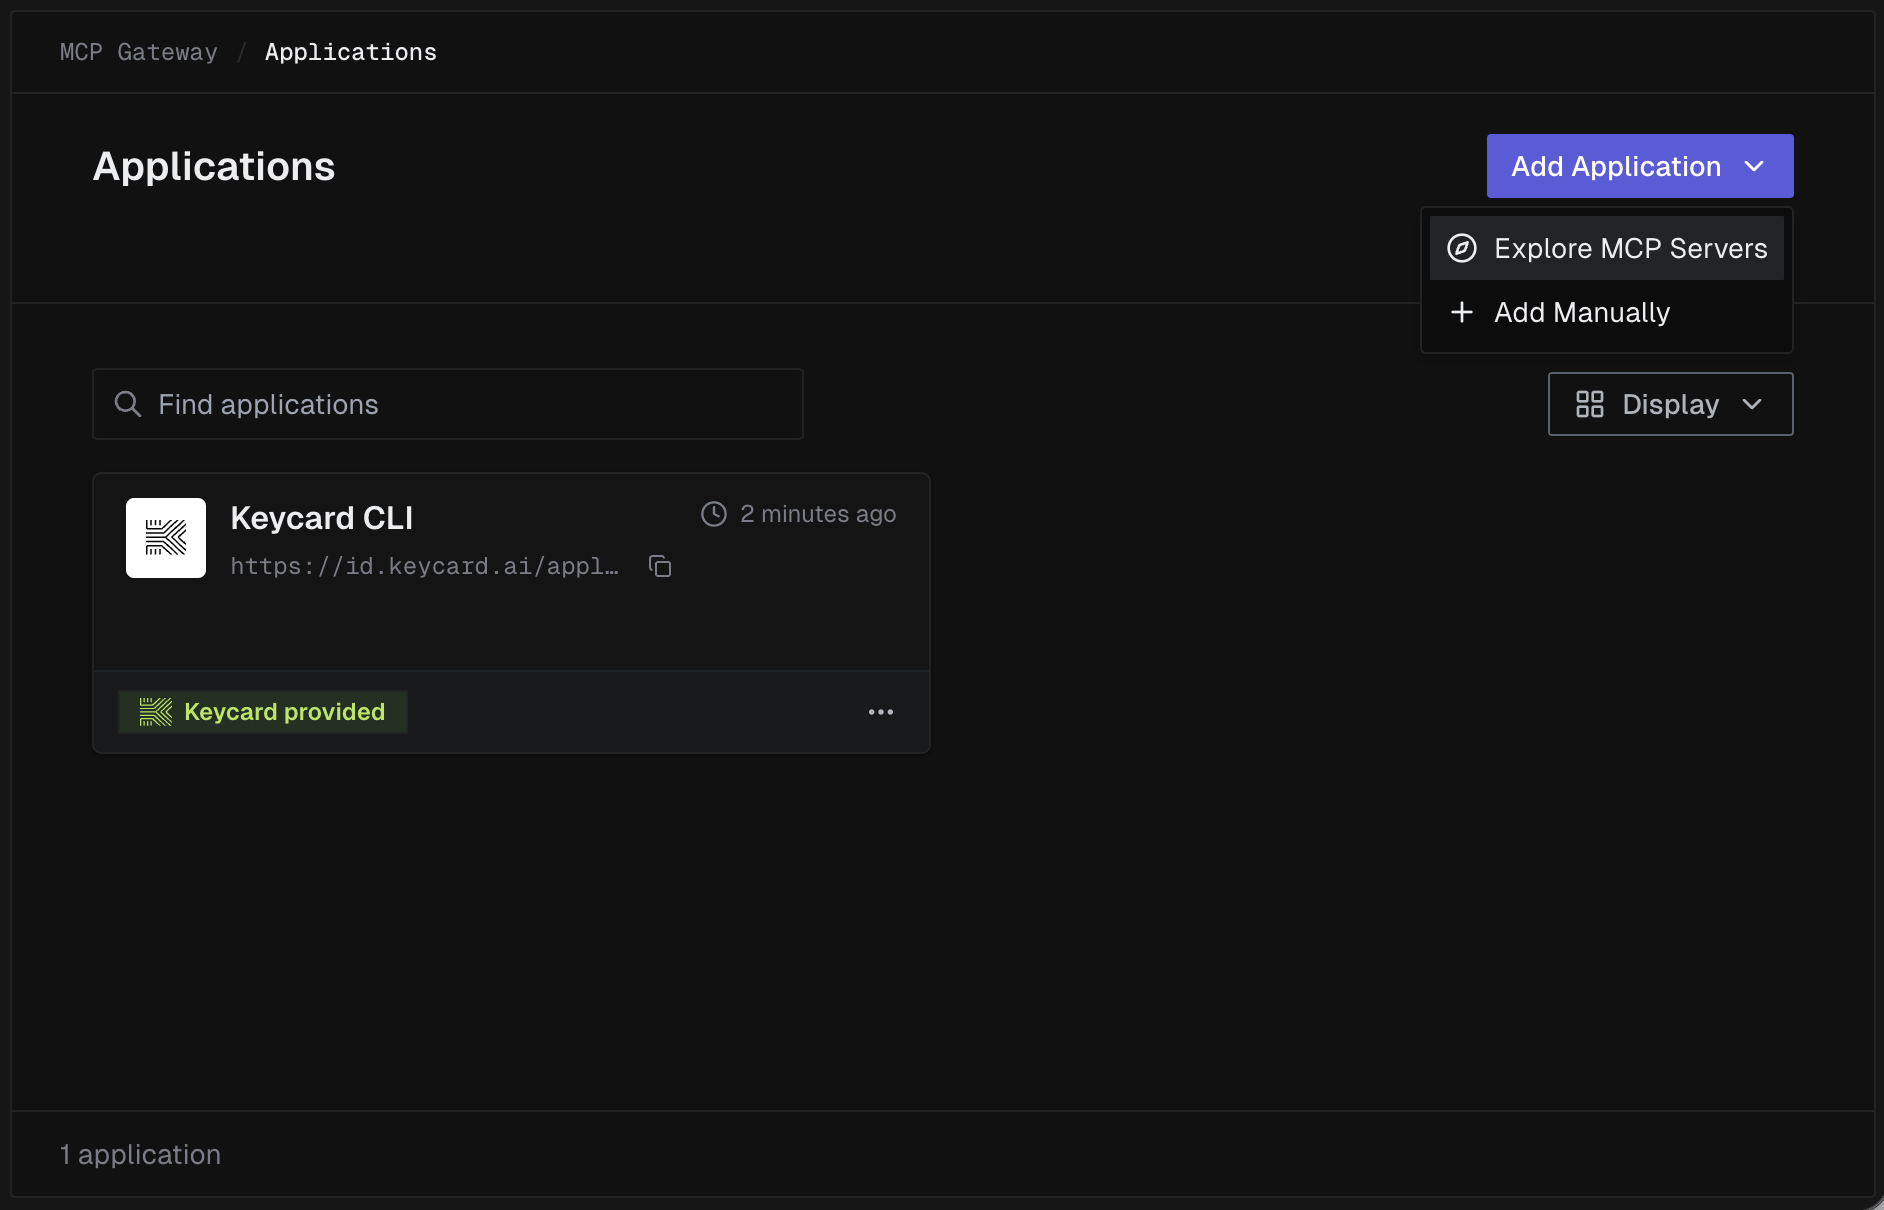Click the Find applications search field
Viewport: 1884px width, 1210px height.
[x=447, y=404]
